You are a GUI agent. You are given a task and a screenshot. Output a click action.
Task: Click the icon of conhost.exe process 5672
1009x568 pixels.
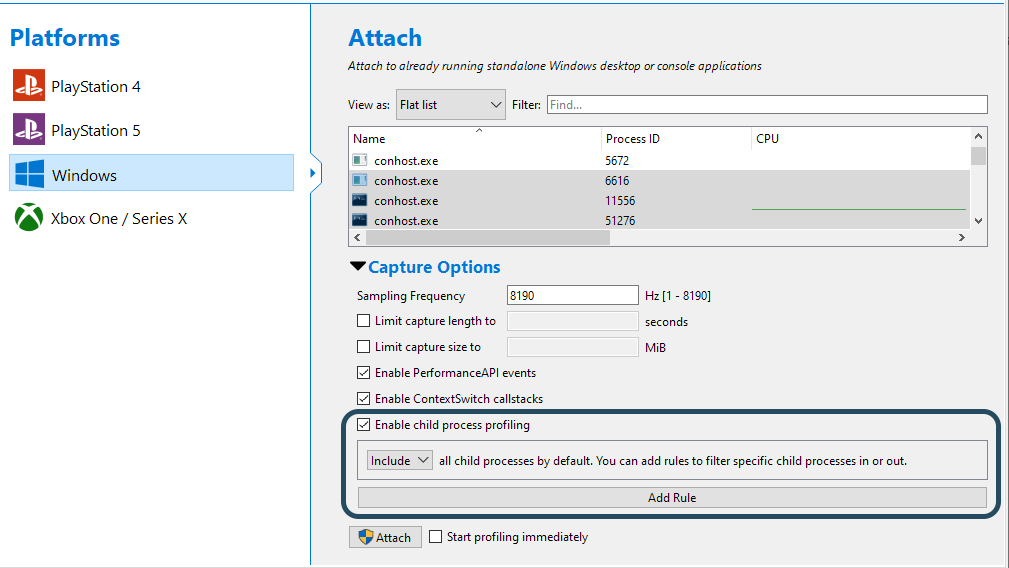pos(360,160)
